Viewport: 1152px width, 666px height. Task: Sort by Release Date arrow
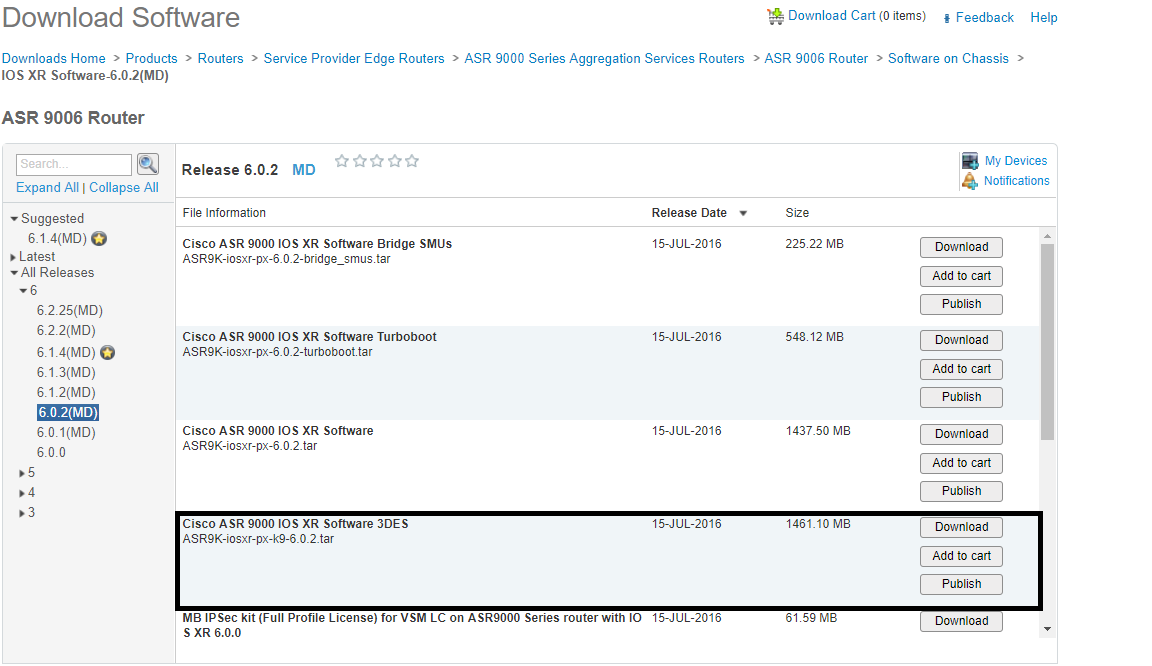(743, 214)
